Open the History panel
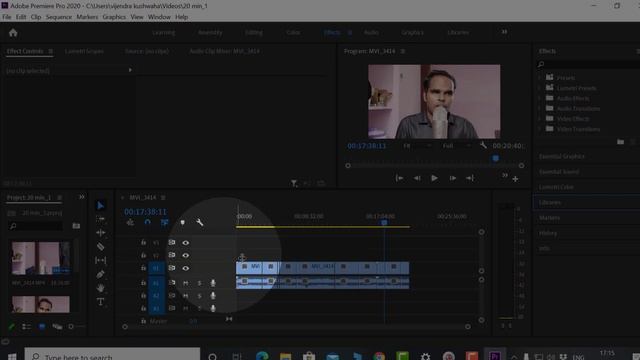The width and height of the screenshot is (640, 360). 548,233
